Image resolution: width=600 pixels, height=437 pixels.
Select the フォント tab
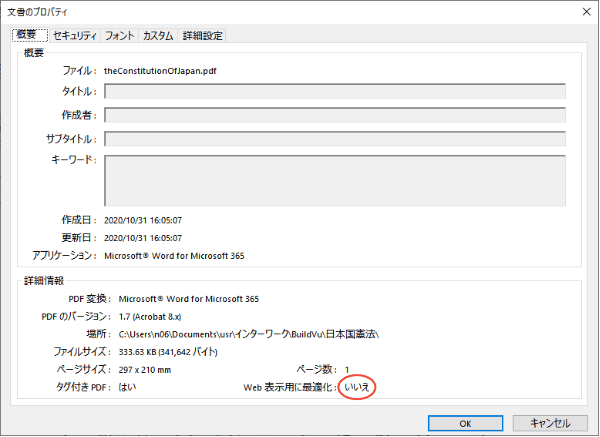[x=120, y=36]
